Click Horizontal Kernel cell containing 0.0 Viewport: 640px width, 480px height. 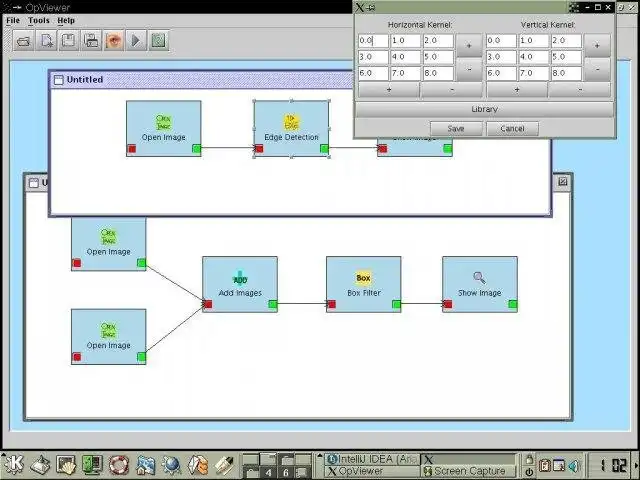pos(373,41)
